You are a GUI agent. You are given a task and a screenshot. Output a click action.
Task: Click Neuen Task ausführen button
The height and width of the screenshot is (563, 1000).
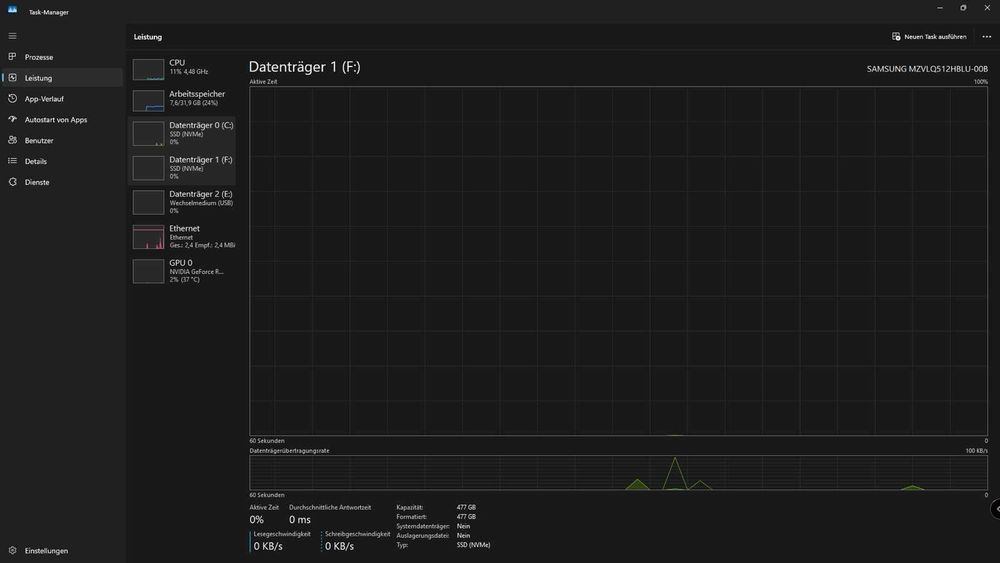tap(929, 36)
